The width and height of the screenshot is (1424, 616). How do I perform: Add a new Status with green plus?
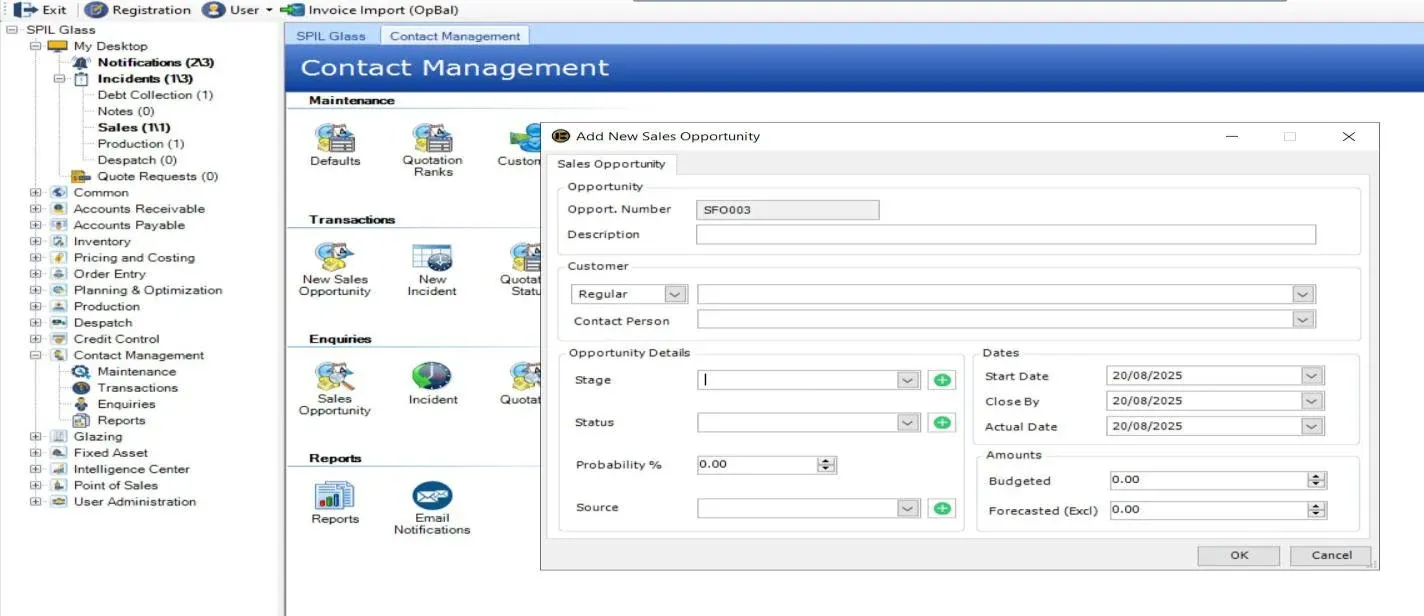[941, 423]
